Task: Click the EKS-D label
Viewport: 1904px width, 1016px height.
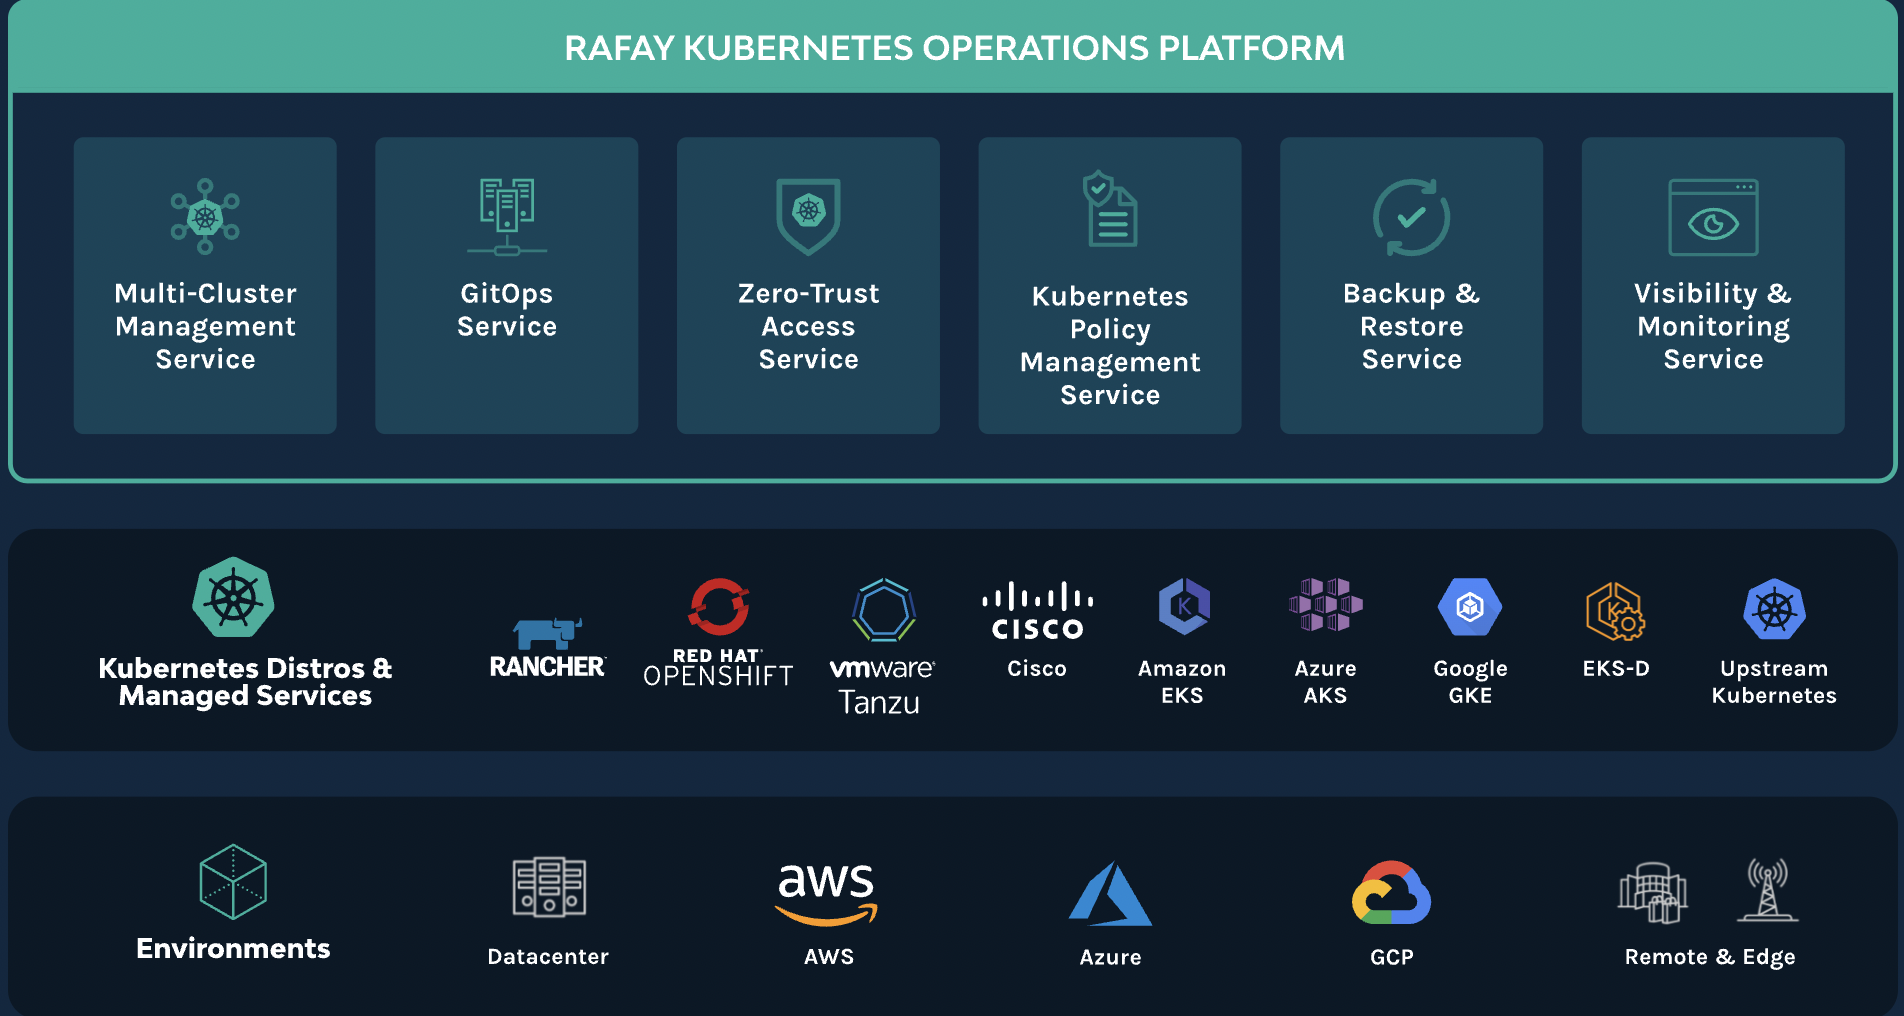Action: coord(1616,668)
